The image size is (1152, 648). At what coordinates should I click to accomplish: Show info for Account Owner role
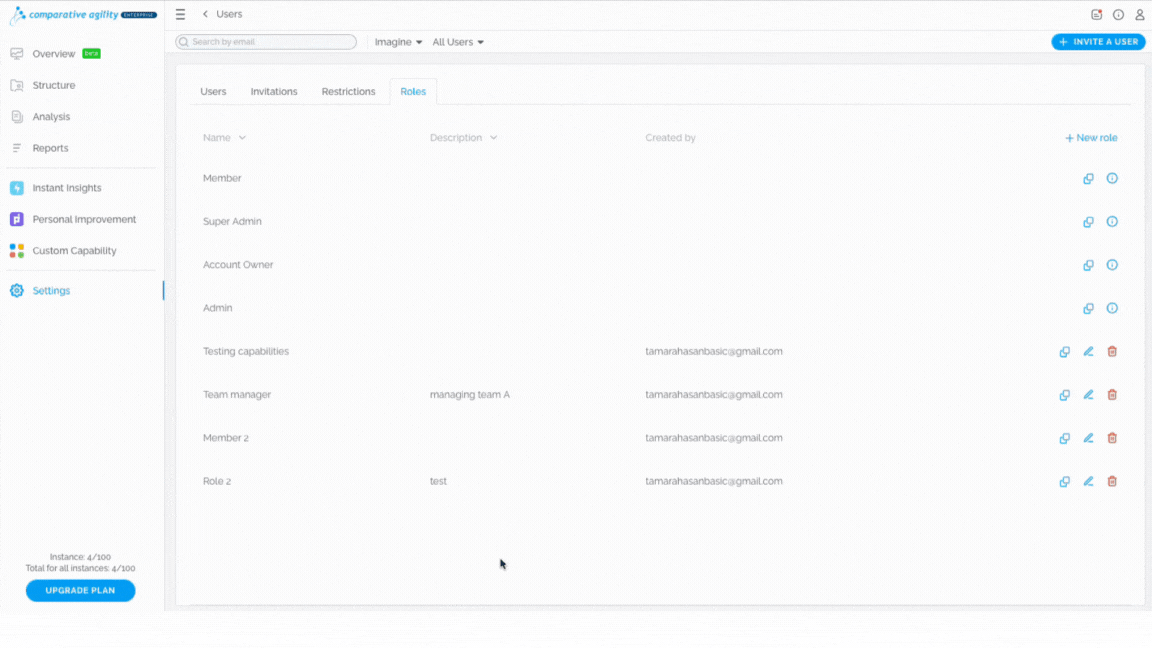(1112, 265)
